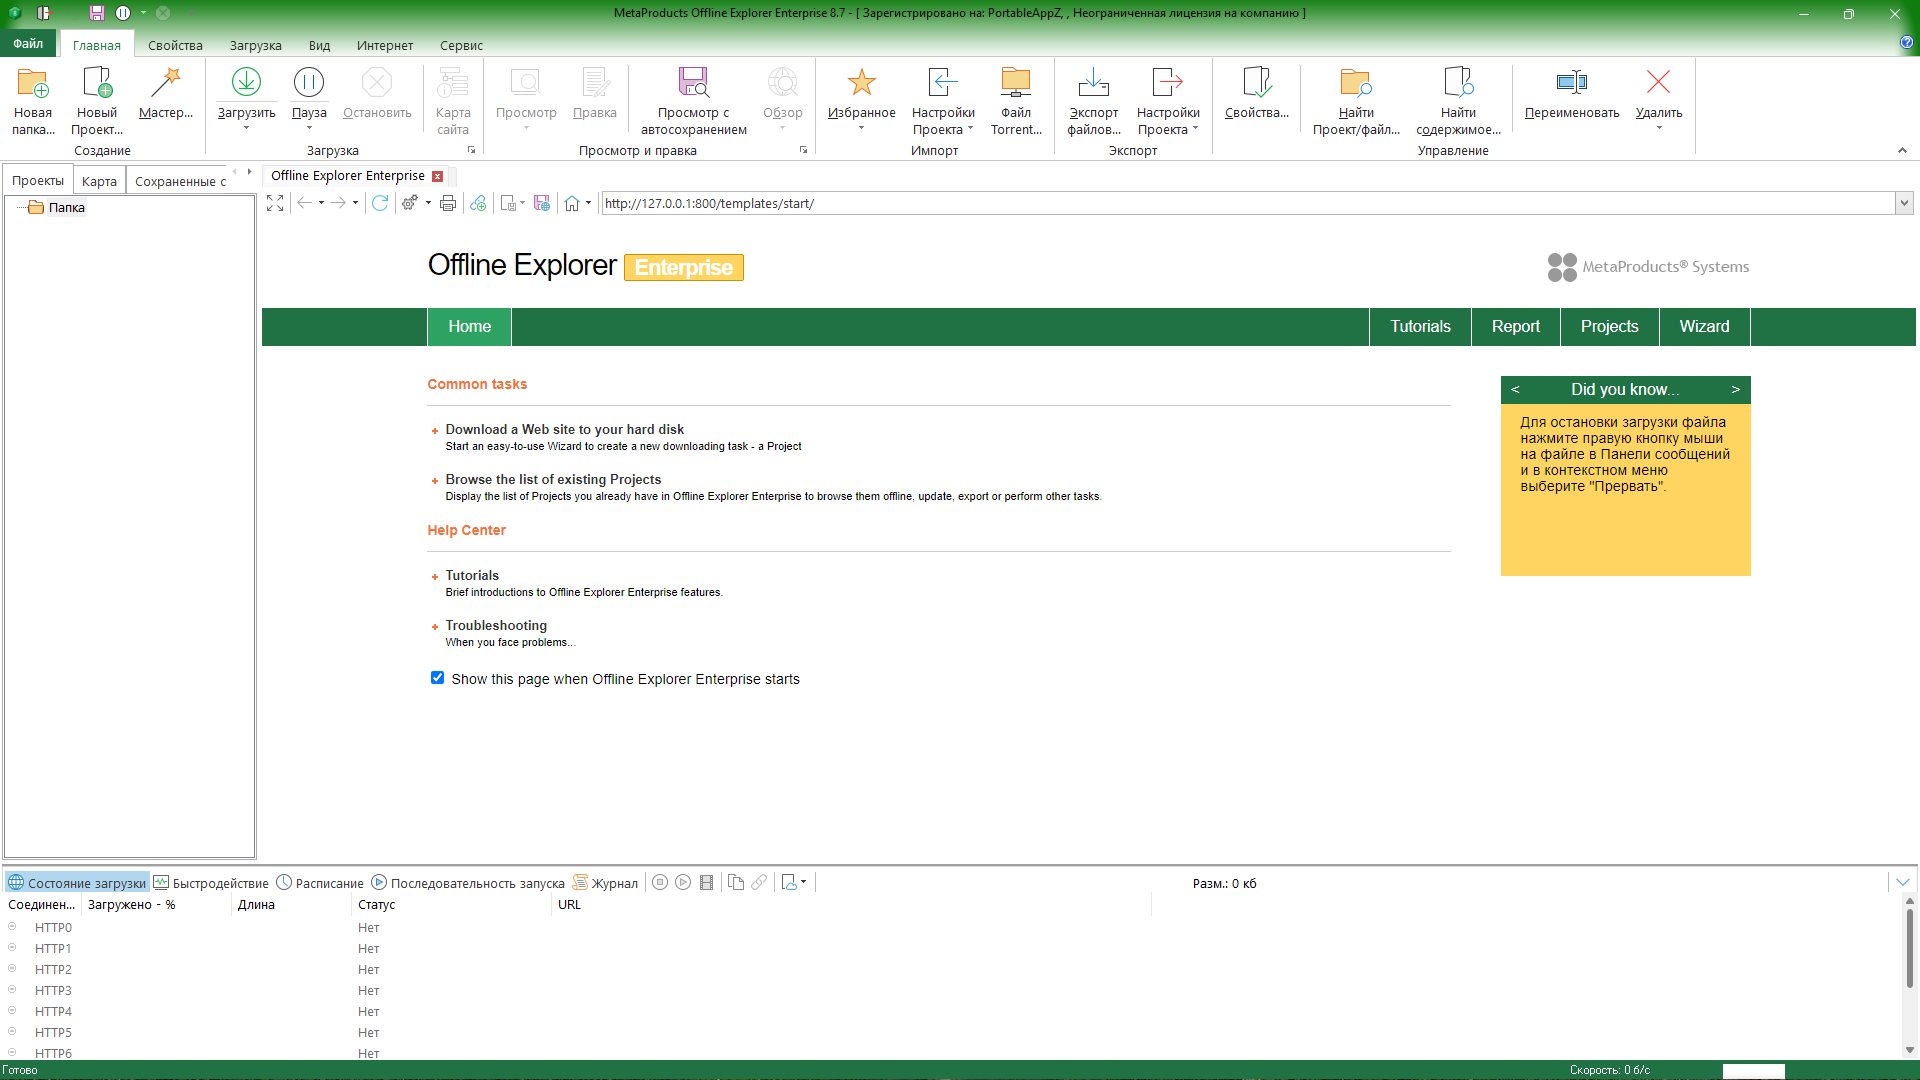Open the Delete (Удалить) dropdown arrow

(x=1659, y=129)
